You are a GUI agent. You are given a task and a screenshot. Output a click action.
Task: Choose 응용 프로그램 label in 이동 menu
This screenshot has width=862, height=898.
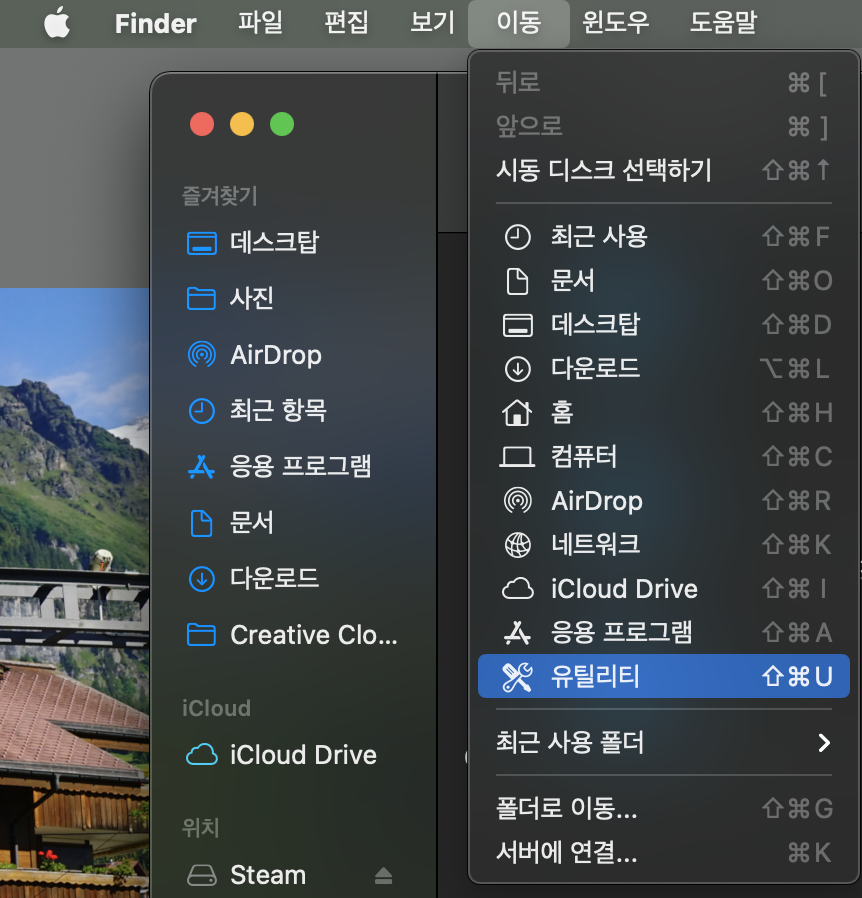[x=621, y=633]
